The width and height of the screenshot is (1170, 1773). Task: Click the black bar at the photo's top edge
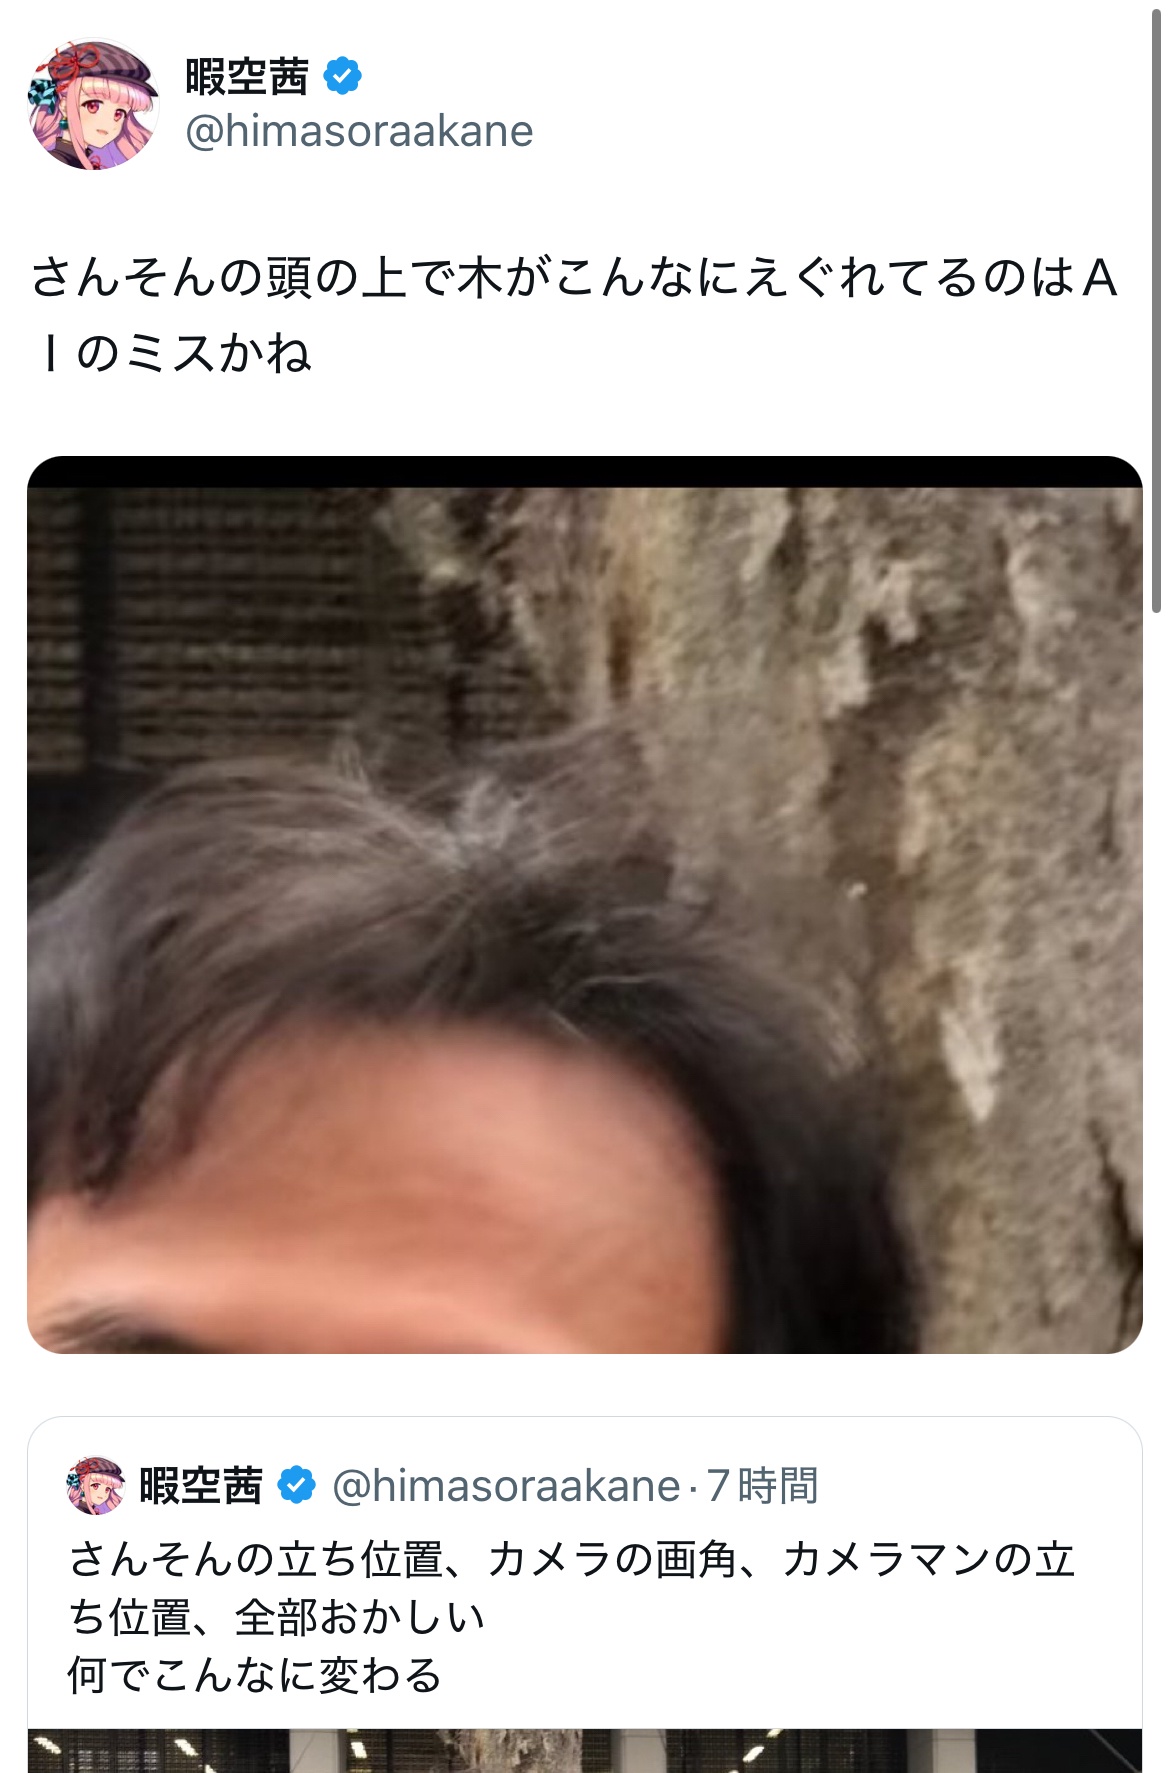pyautogui.click(x=585, y=472)
